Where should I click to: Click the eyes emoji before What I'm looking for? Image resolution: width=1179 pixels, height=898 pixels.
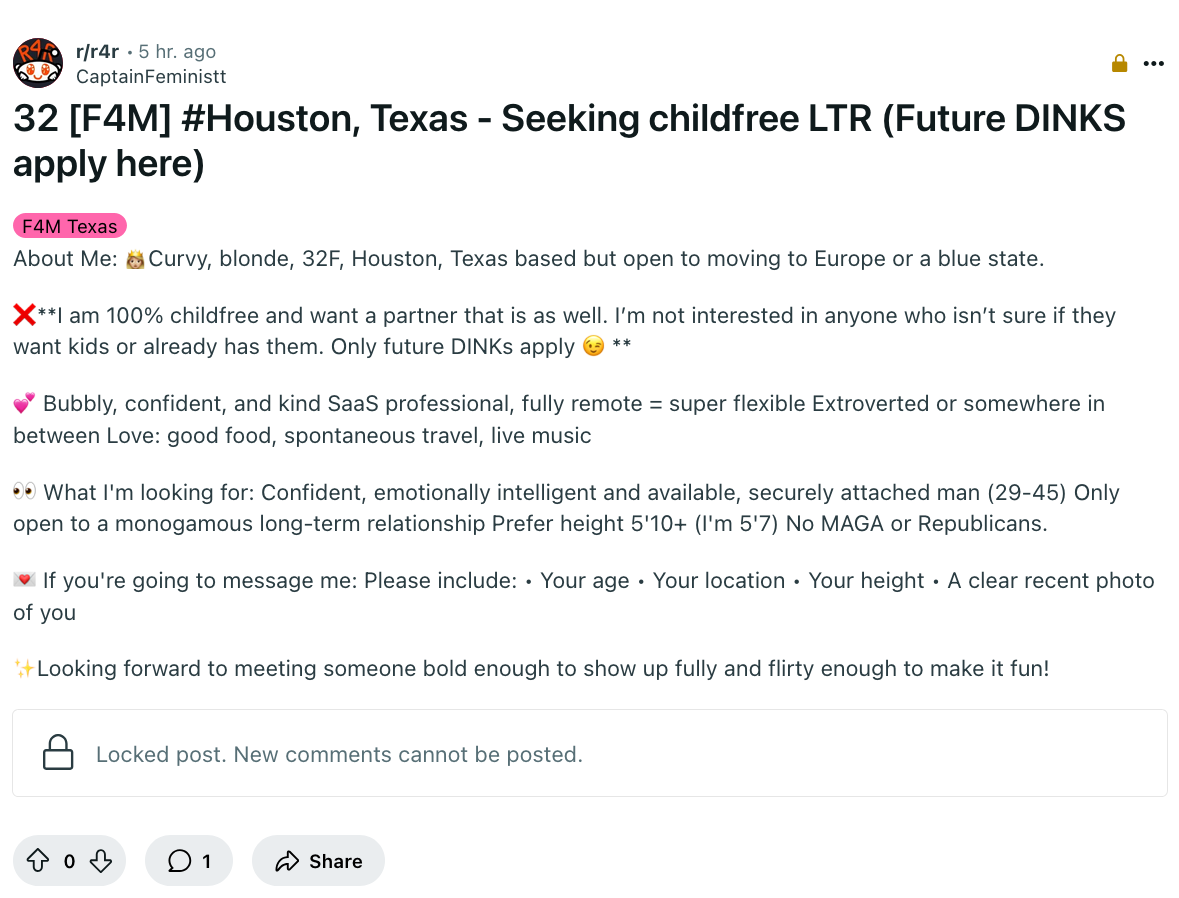point(25,492)
